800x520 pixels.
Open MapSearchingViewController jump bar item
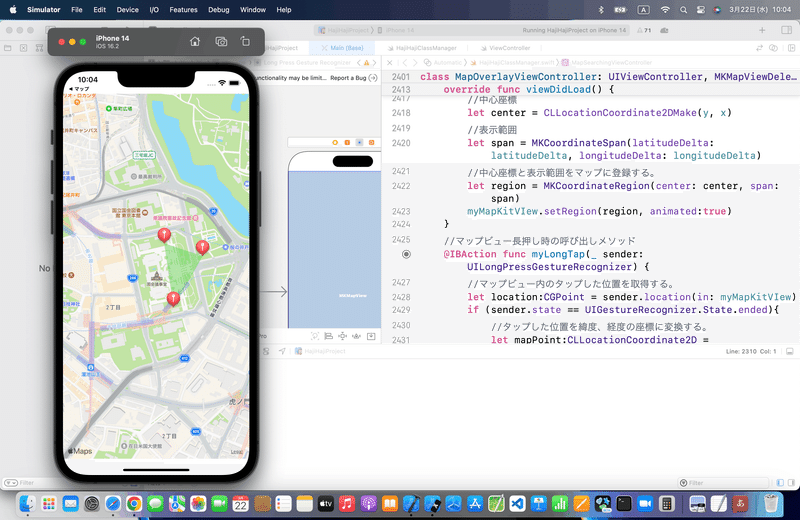coord(607,63)
